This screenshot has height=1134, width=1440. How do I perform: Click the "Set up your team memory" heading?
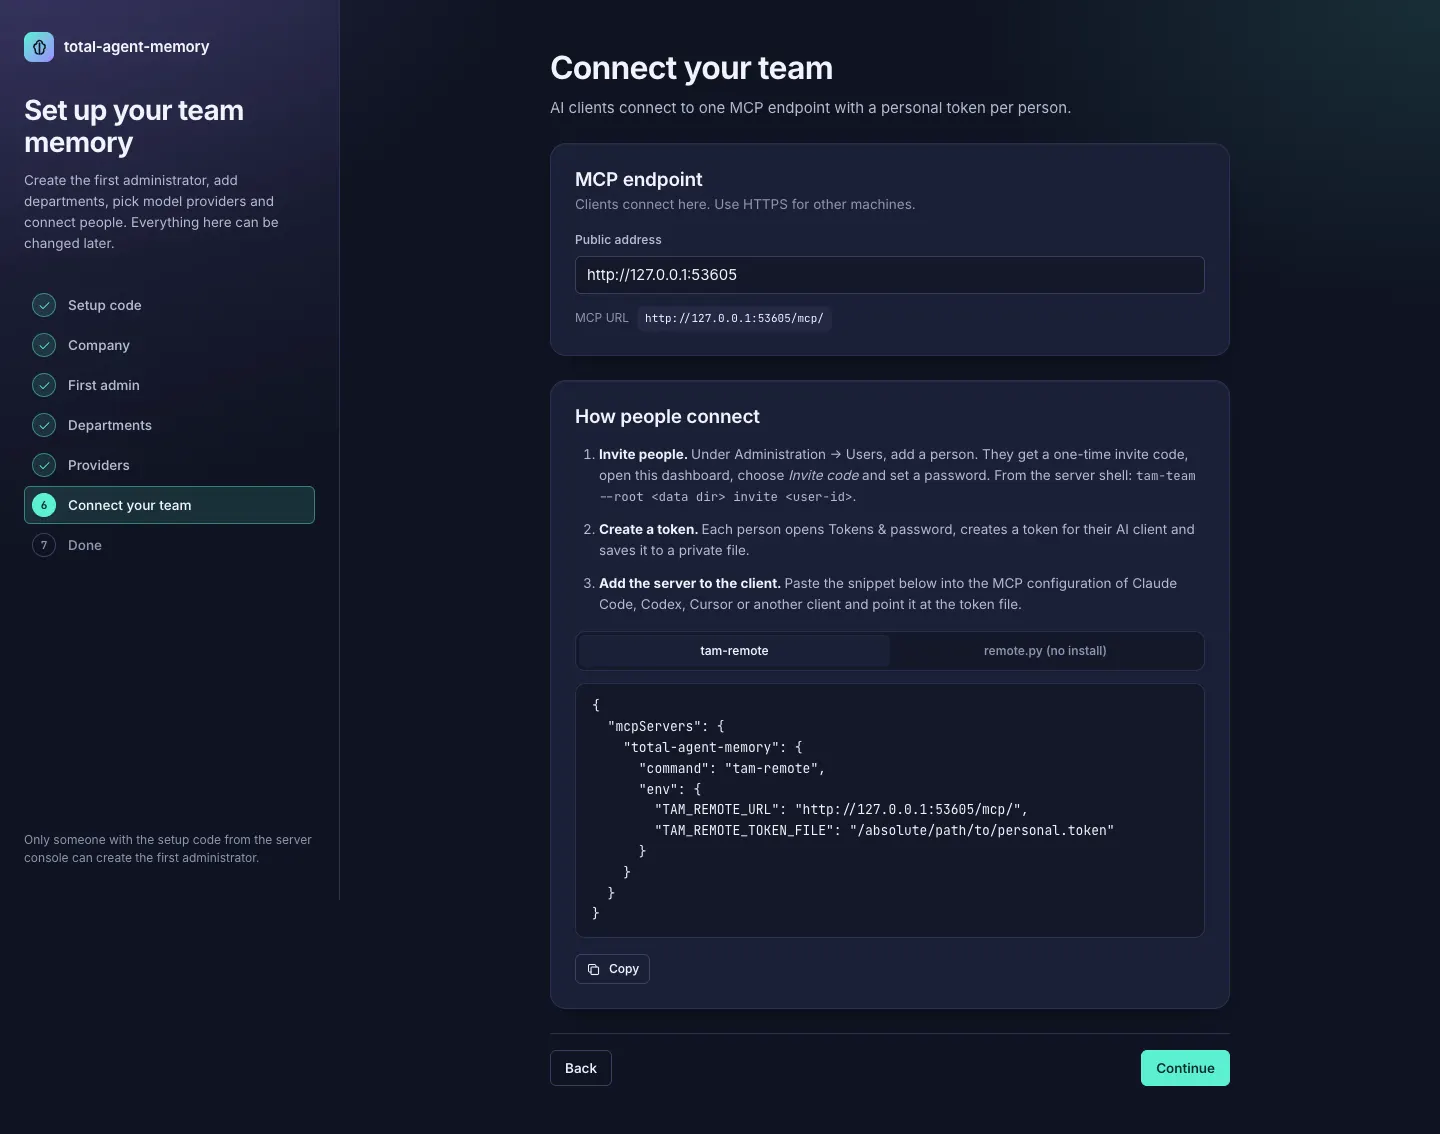pyautogui.click(x=134, y=126)
